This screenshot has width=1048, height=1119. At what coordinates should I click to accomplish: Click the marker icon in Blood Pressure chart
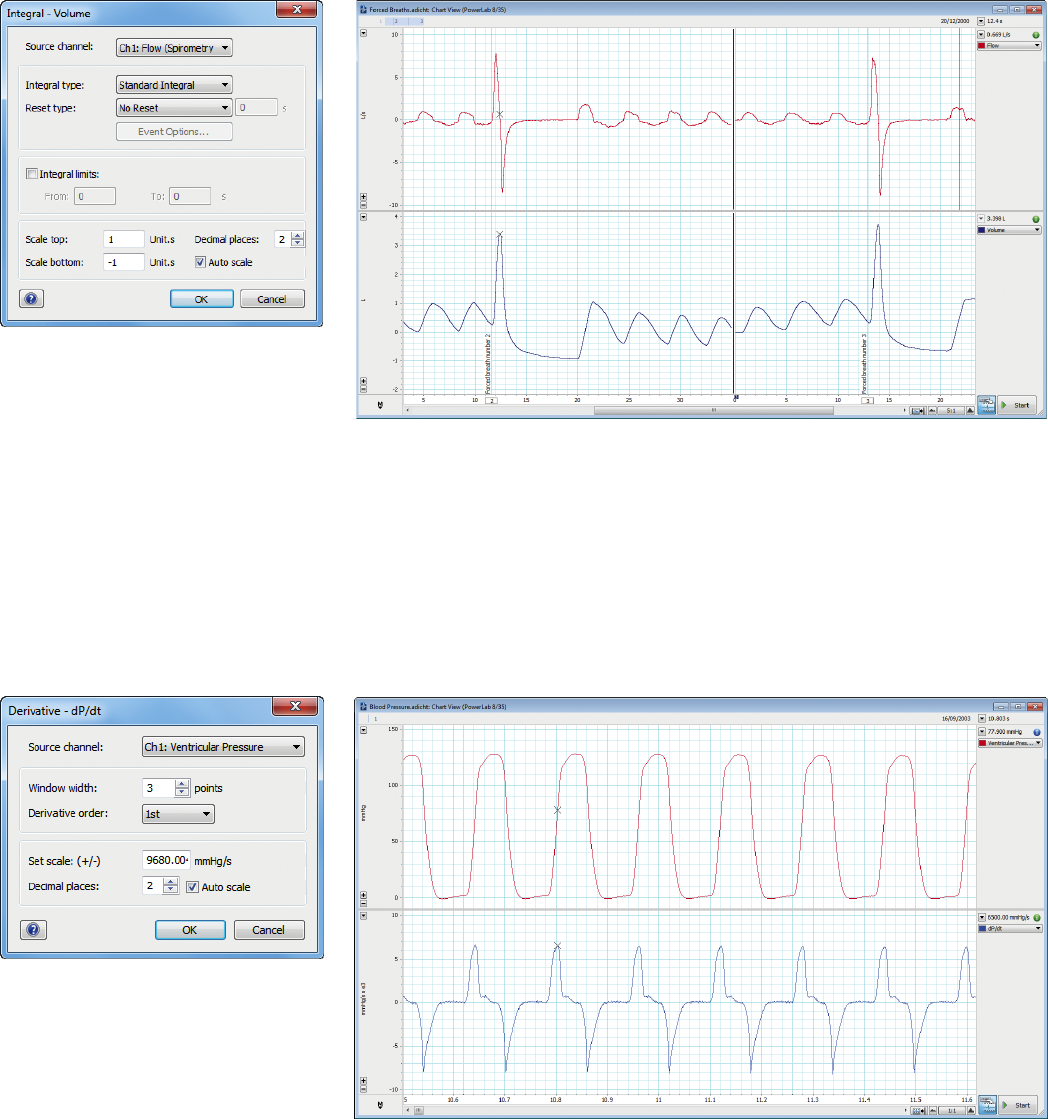380,1105
